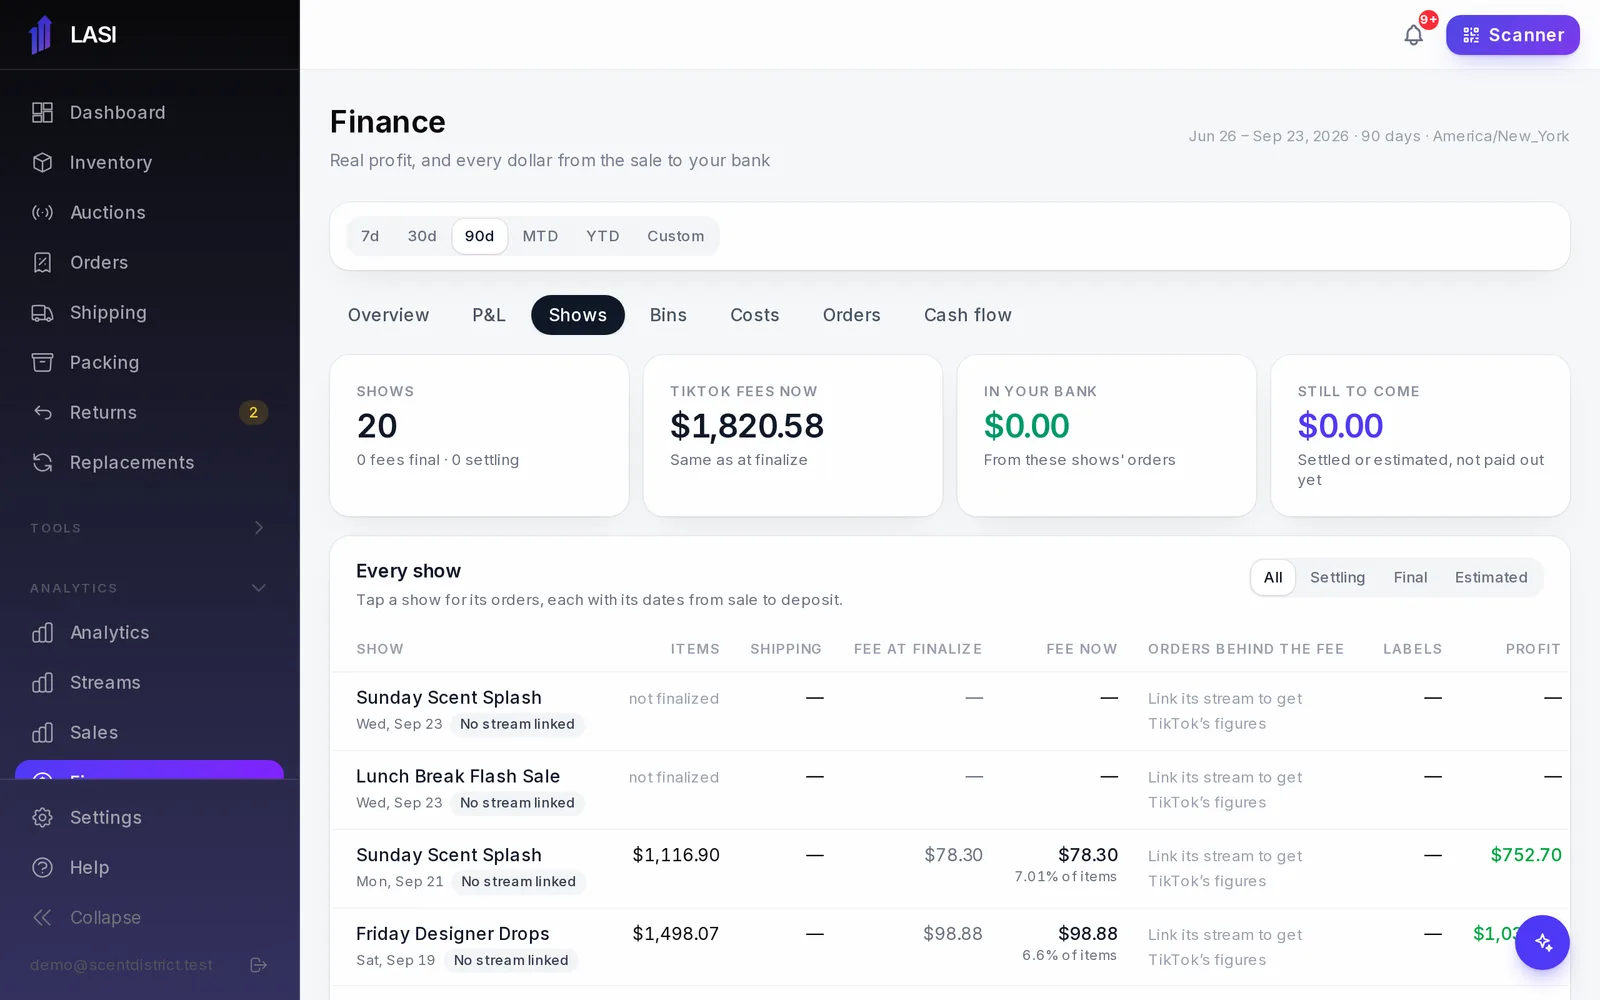Open Inventory box icon
The height and width of the screenshot is (1000, 1600).
point(42,163)
